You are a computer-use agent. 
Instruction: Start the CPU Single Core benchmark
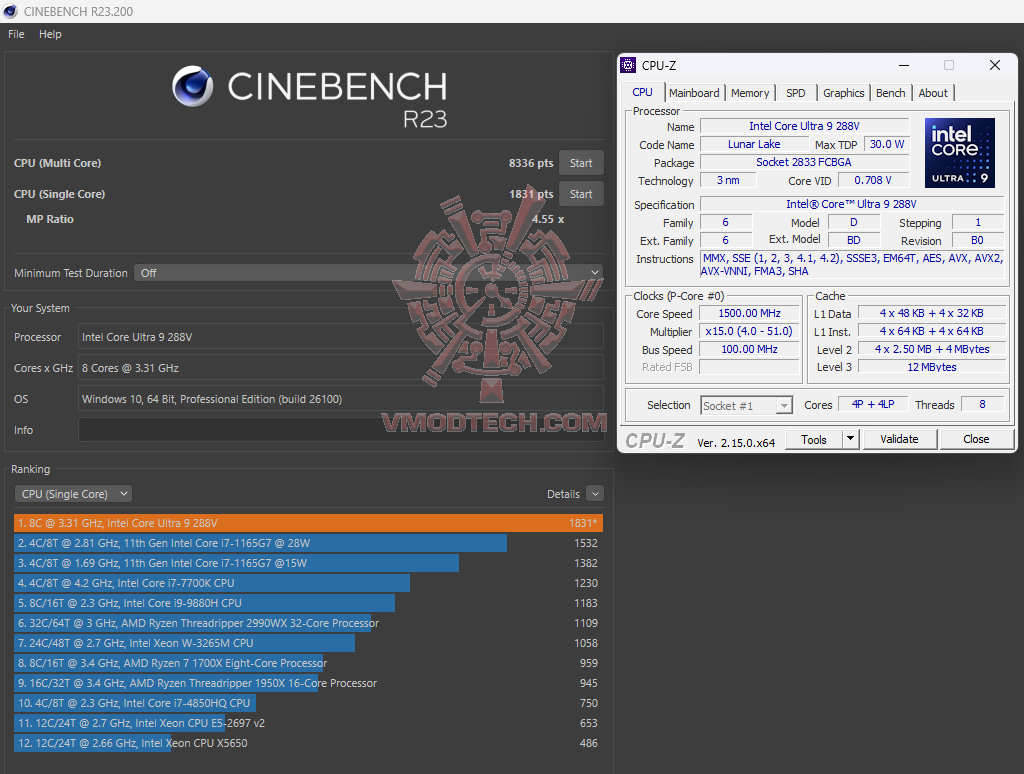[x=581, y=194]
